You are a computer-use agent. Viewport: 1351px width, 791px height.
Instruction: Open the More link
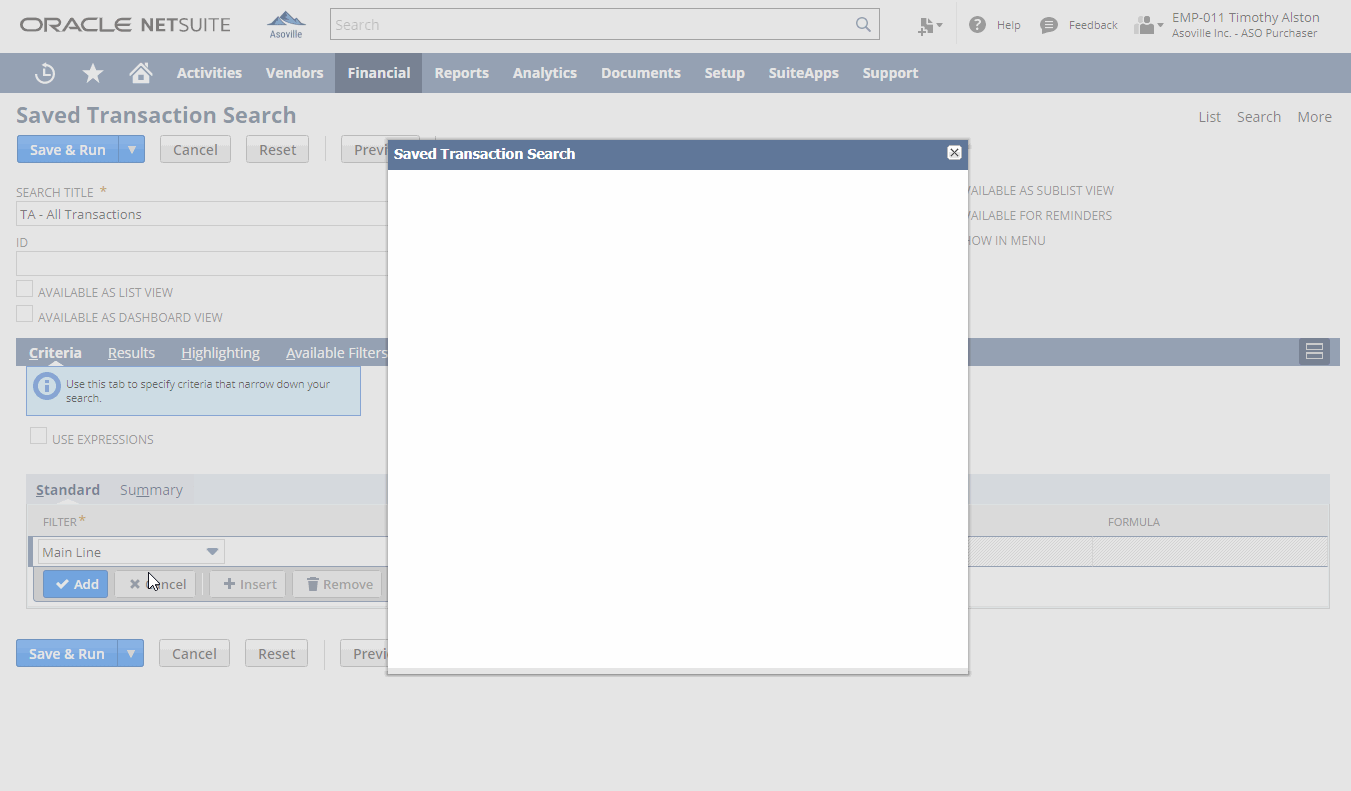point(1314,117)
